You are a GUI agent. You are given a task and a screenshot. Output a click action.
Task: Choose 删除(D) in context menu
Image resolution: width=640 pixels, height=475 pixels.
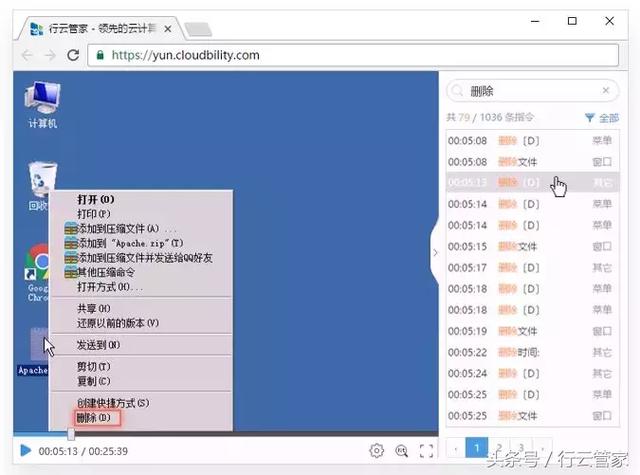tap(98, 418)
